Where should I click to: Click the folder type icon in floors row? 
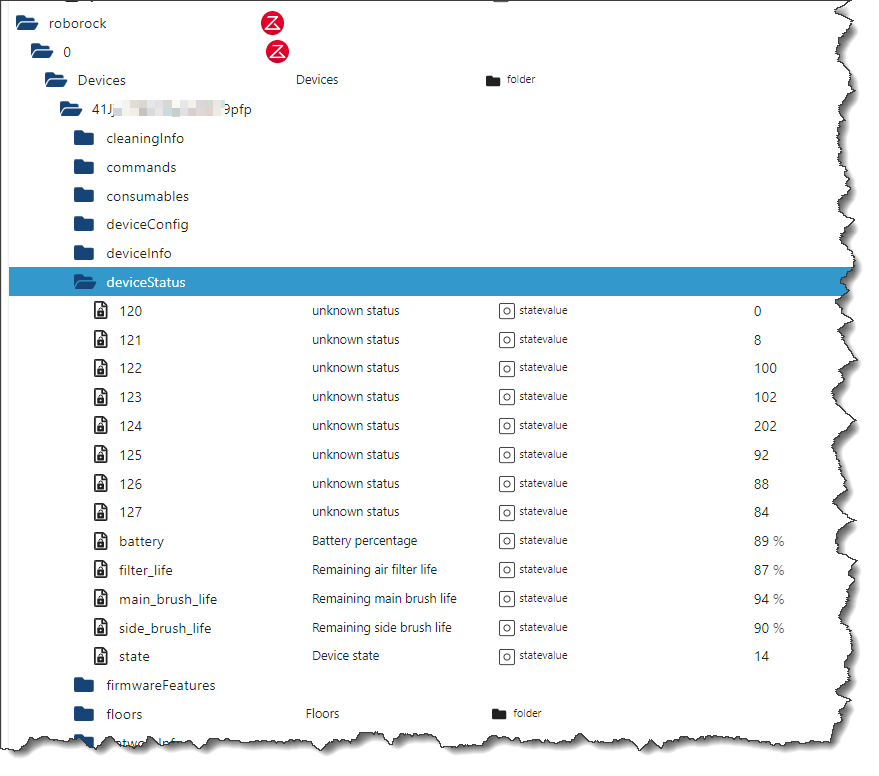[498, 714]
